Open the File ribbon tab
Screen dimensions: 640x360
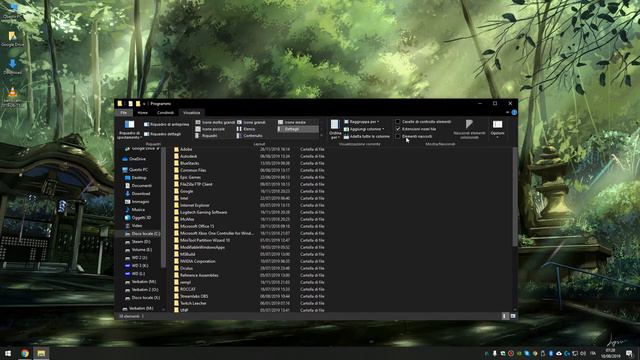pyautogui.click(x=124, y=113)
